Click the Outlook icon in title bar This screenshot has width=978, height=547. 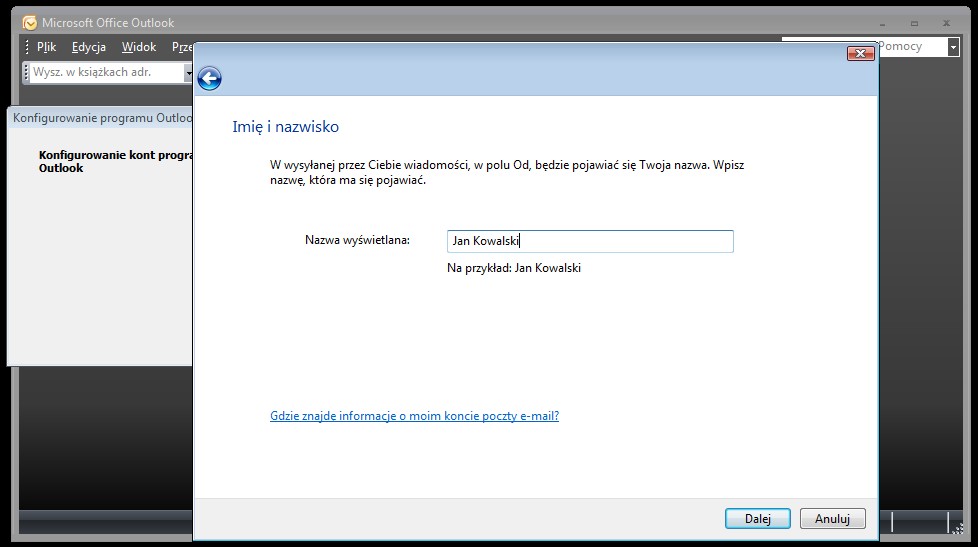30,23
